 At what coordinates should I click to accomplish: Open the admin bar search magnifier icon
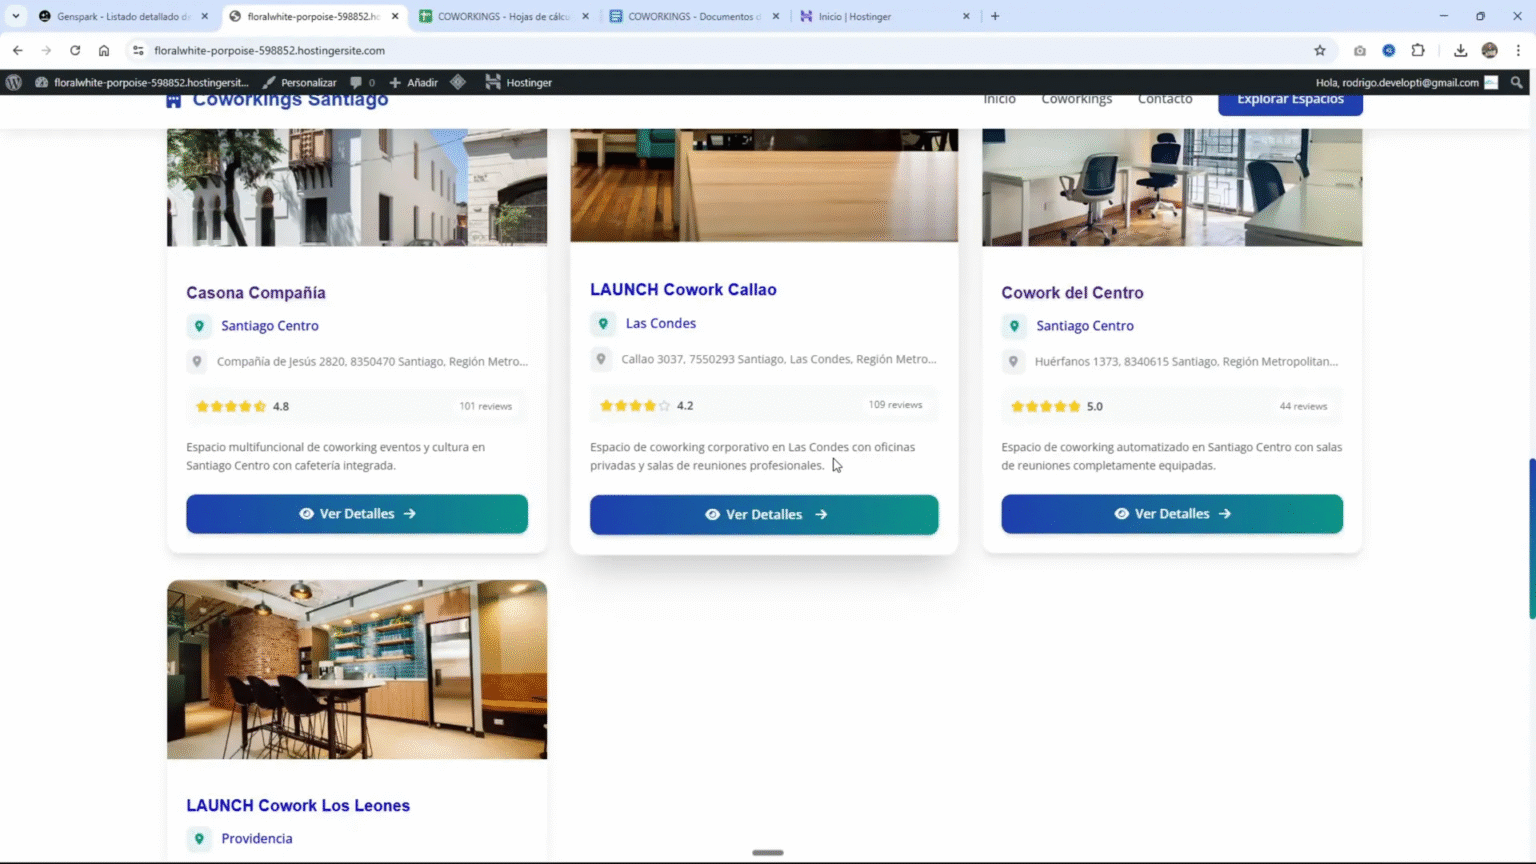point(1517,82)
